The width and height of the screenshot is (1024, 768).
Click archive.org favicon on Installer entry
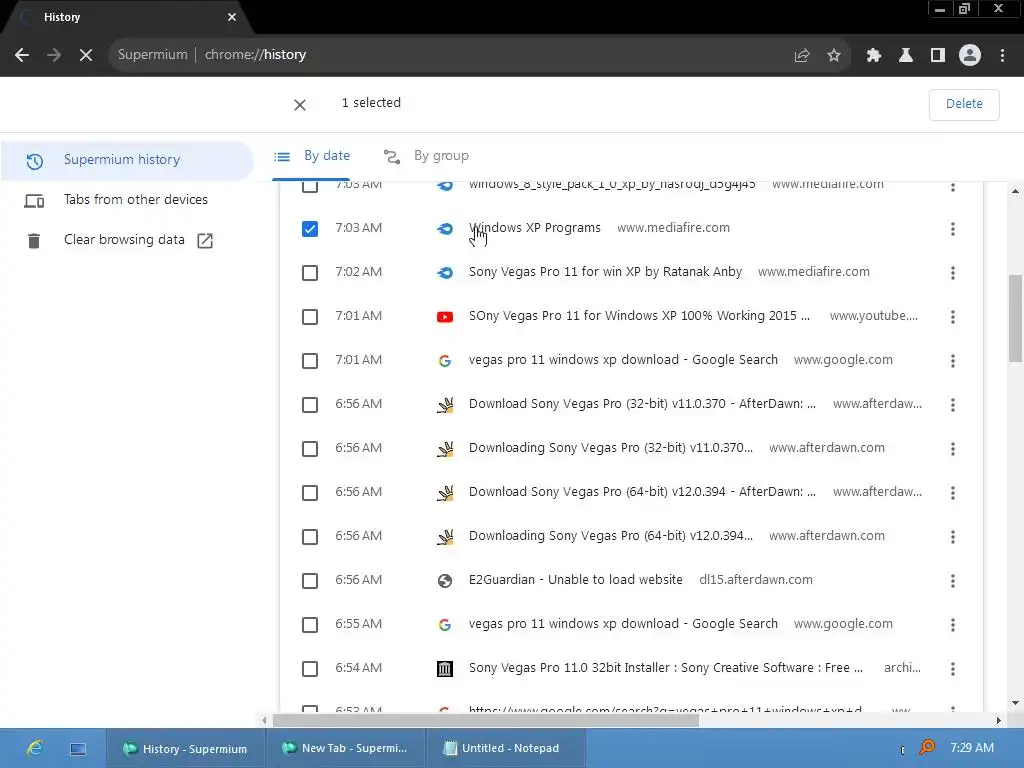[x=445, y=669]
